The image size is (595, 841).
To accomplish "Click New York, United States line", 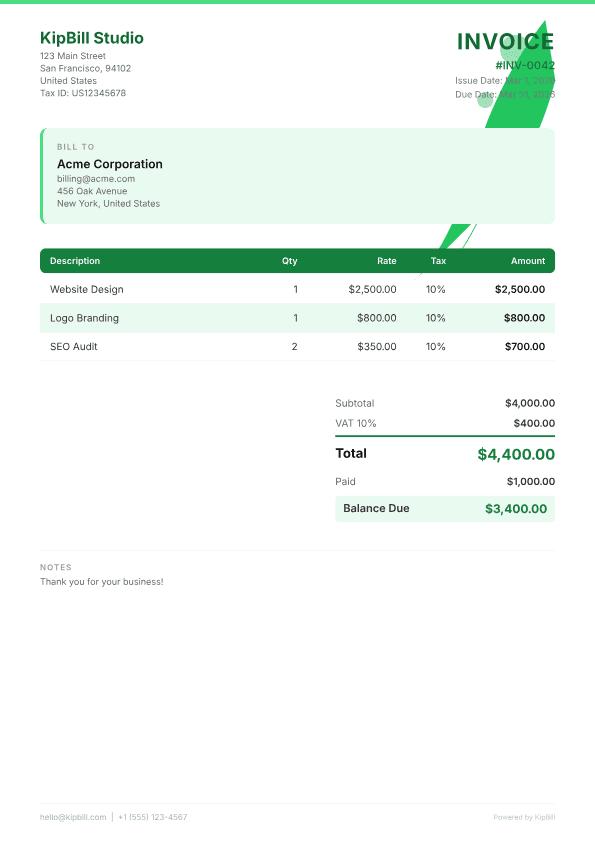I will (x=108, y=203).
